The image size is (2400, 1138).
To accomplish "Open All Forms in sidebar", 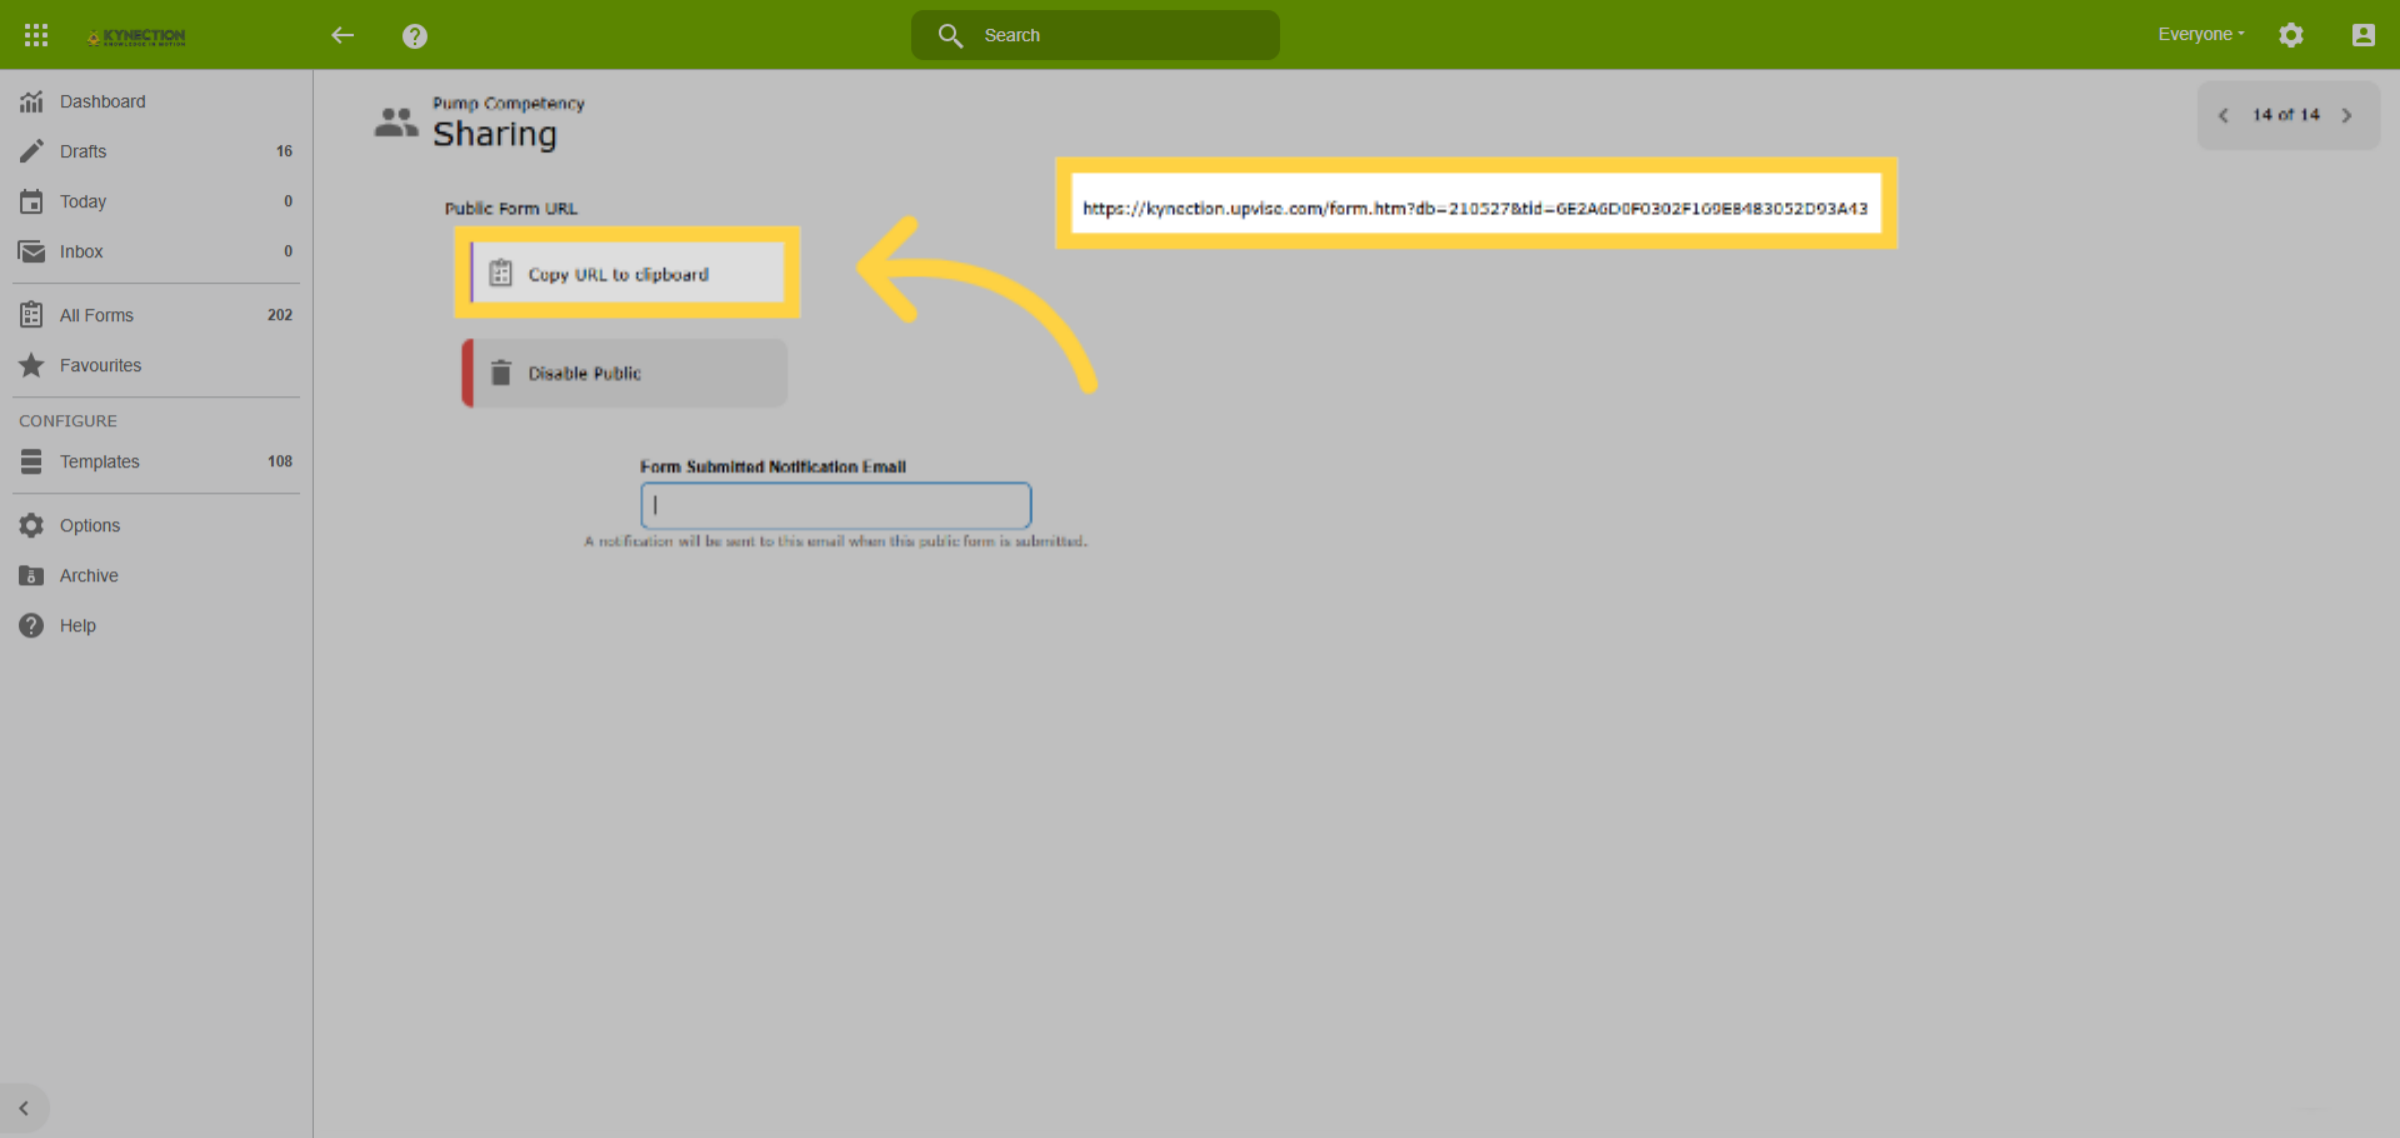I will click(x=156, y=315).
